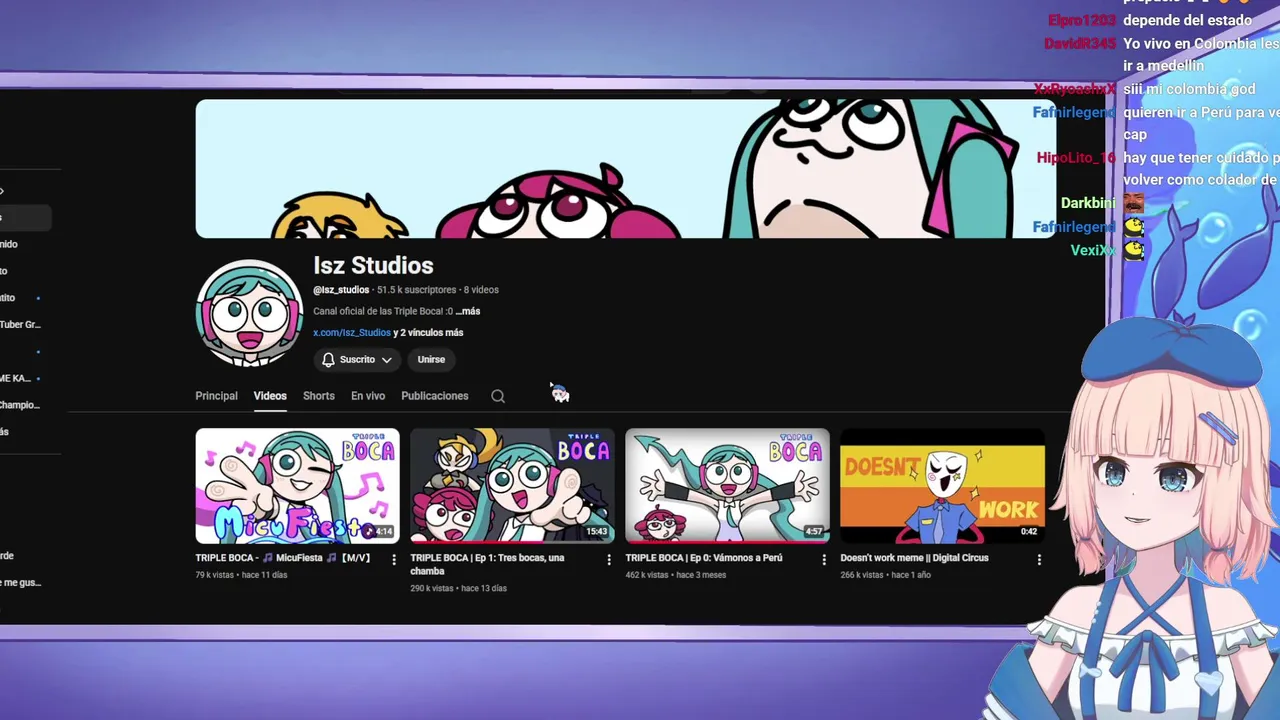
Task: Click chat username VexiXx
Action: coord(1093,250)
